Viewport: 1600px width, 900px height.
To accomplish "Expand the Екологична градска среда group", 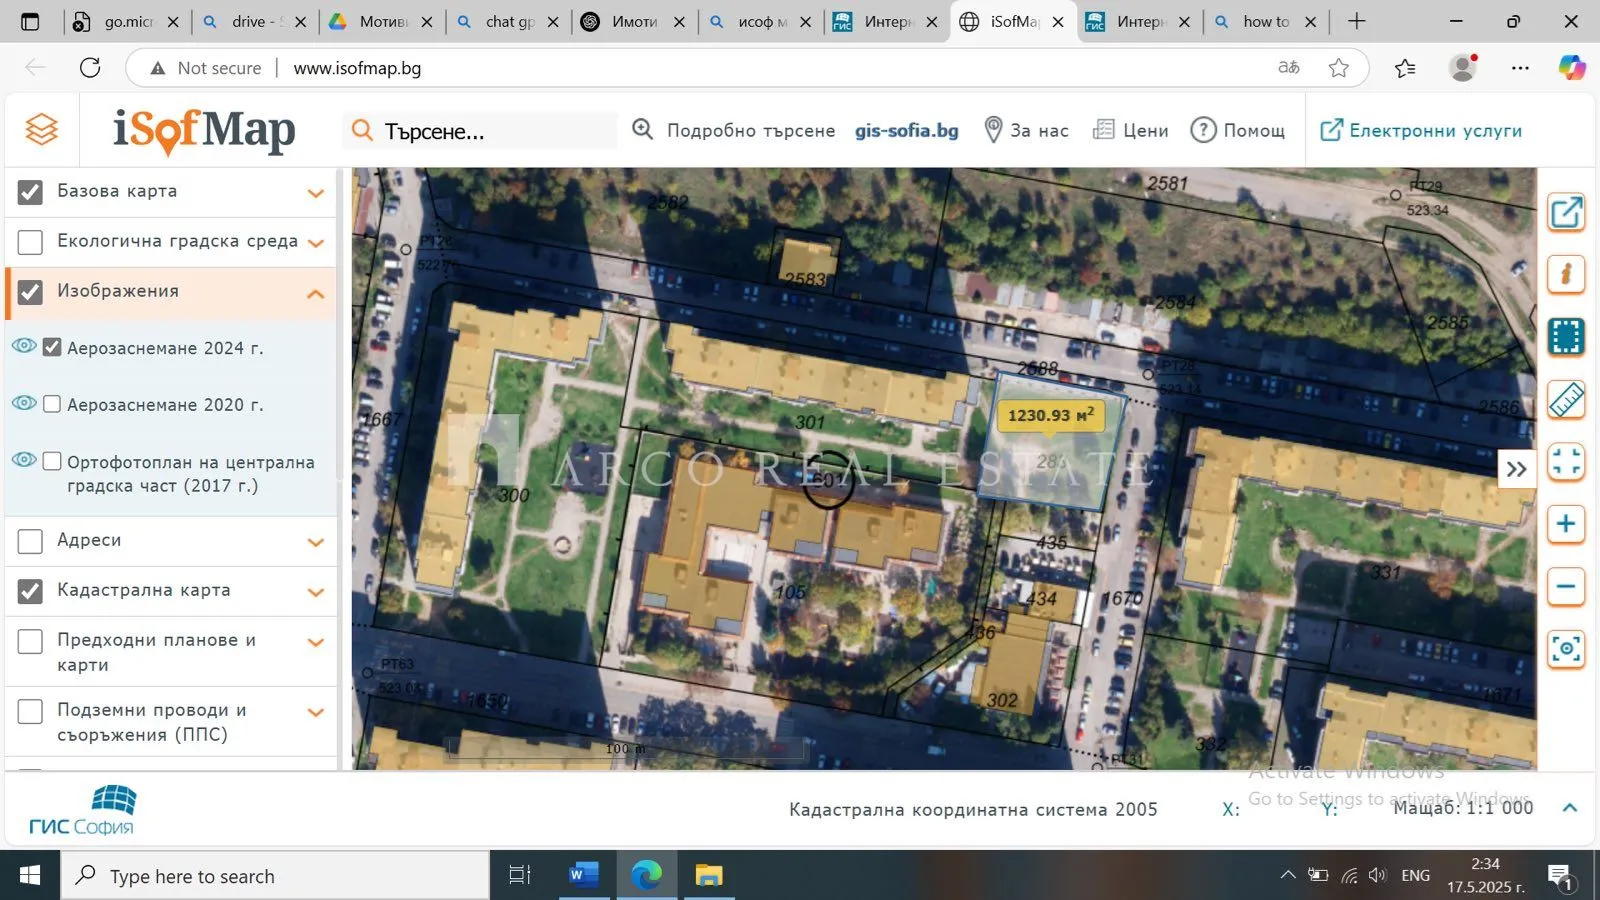I will pos(316,243).
